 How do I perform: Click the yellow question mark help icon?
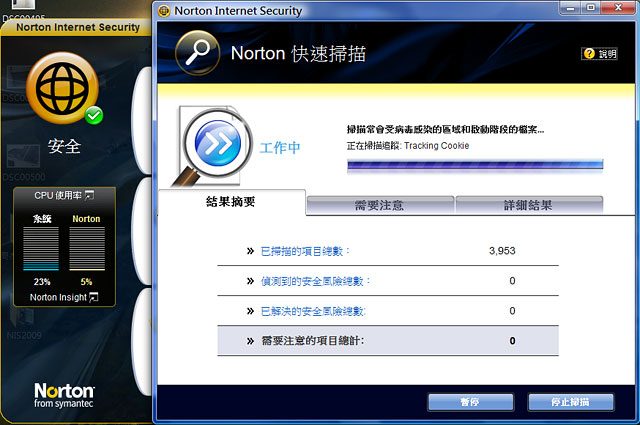(x=589, y=53)
